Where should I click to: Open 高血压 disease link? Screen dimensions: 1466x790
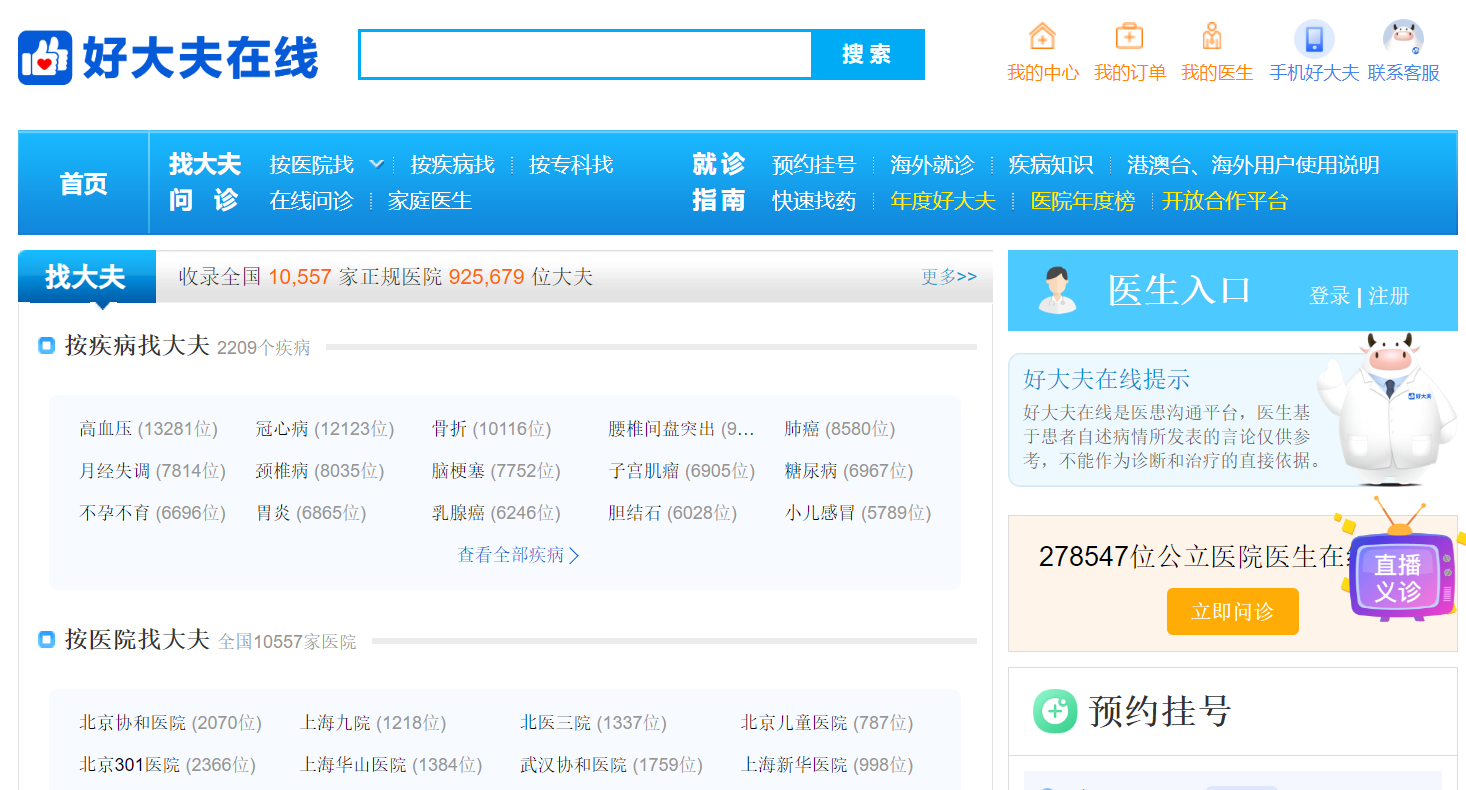click(106, 429)
